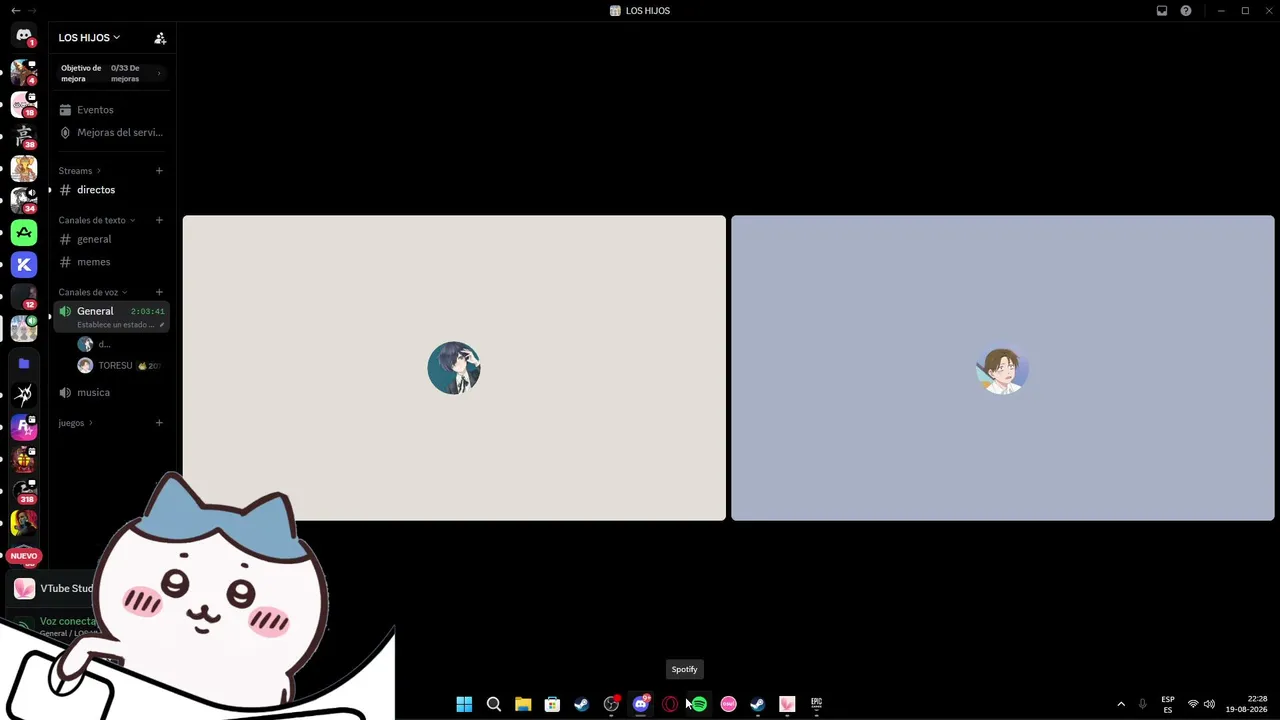1280x720 pixels.
Task: Expand the Streams category
Action: point(80,171)
